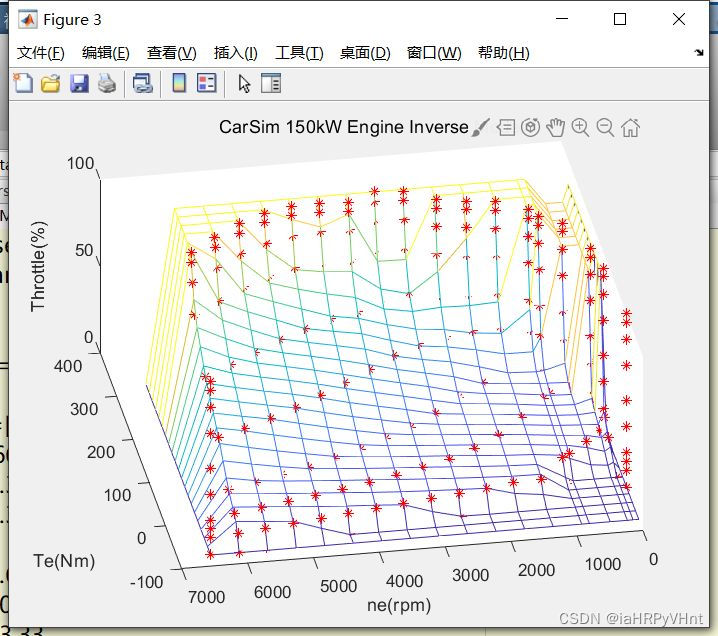
Task: Select the Edit Plot arrow tool
Action: pyautogui.click(x=245, y=84)
